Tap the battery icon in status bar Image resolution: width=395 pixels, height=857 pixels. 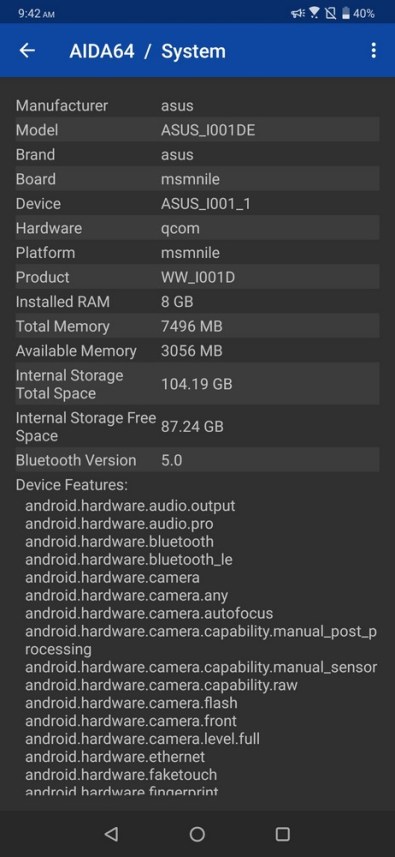[346, 13]
